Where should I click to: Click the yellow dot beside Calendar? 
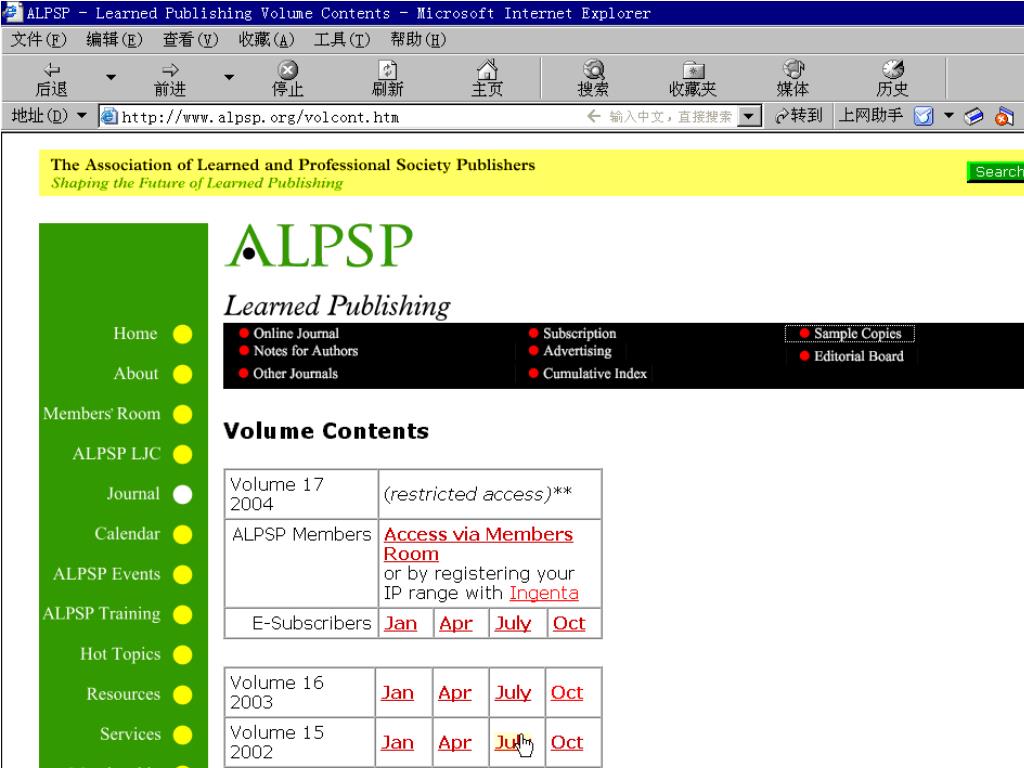182,534
